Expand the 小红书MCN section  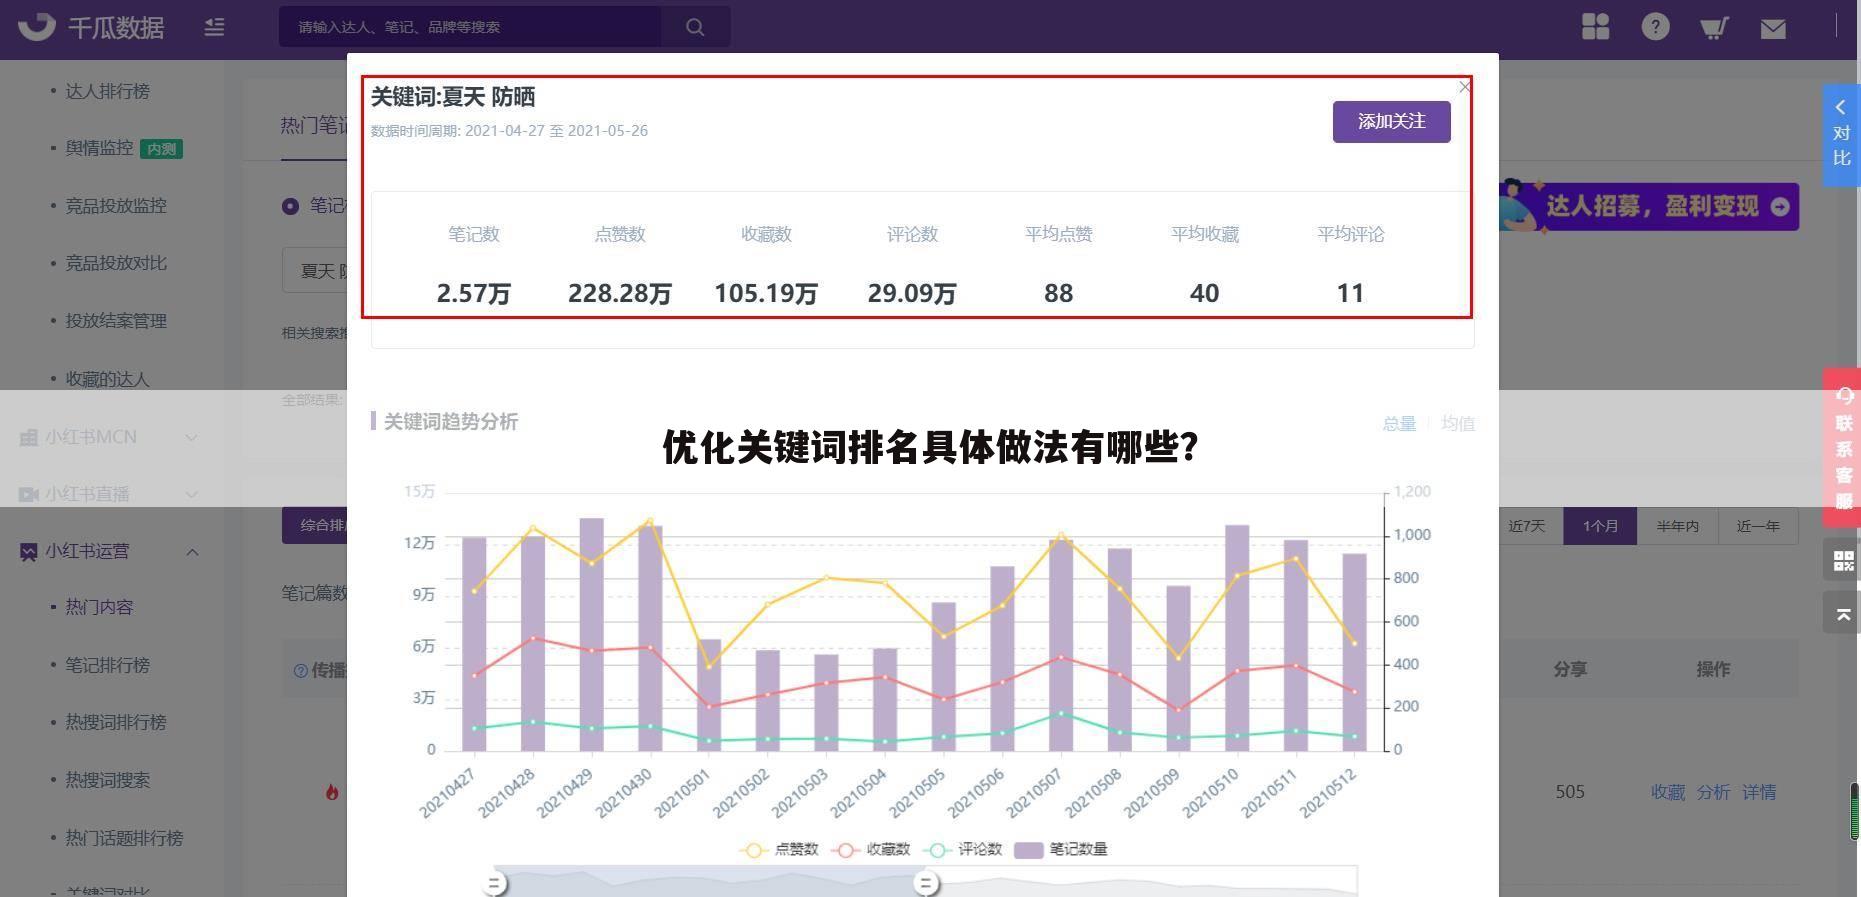click(x=108, y=437)
